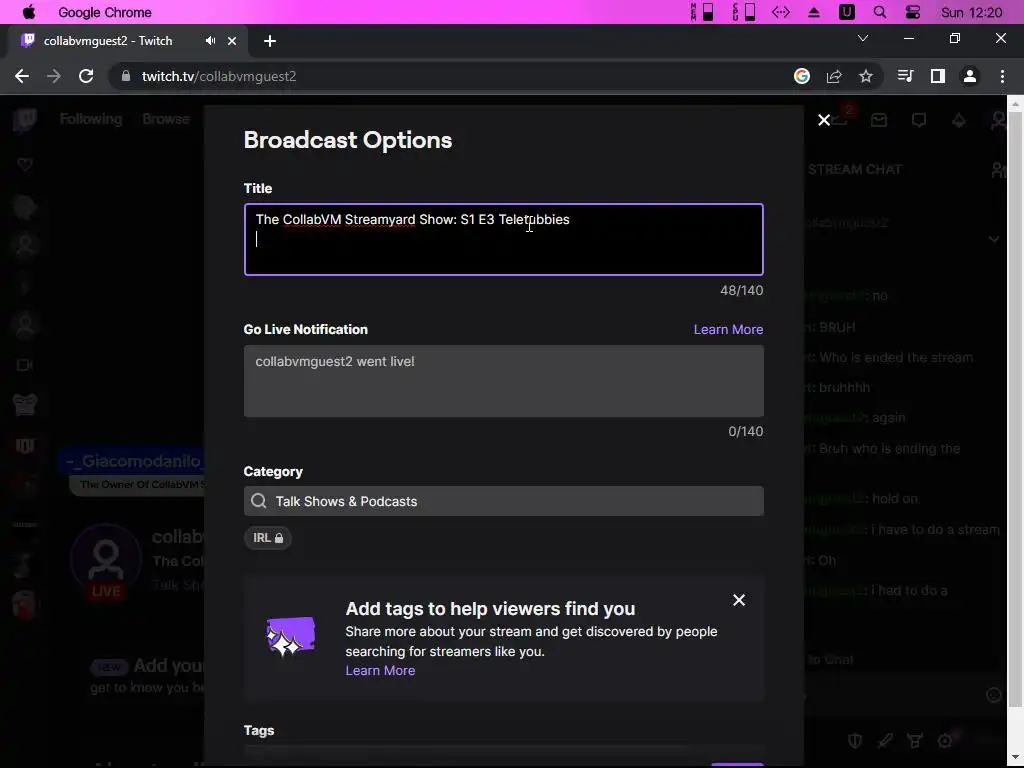Collapse the chat header chevron

pos(993,239)
